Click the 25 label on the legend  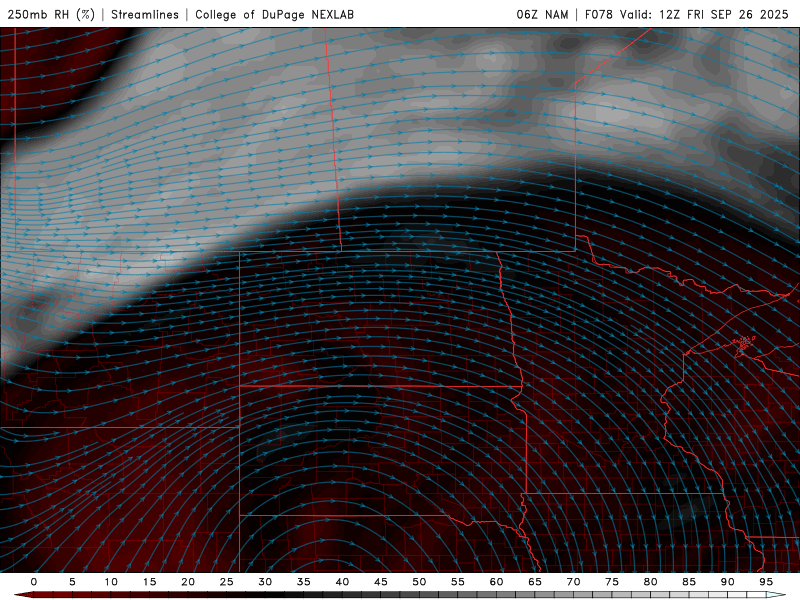point(227,582)
